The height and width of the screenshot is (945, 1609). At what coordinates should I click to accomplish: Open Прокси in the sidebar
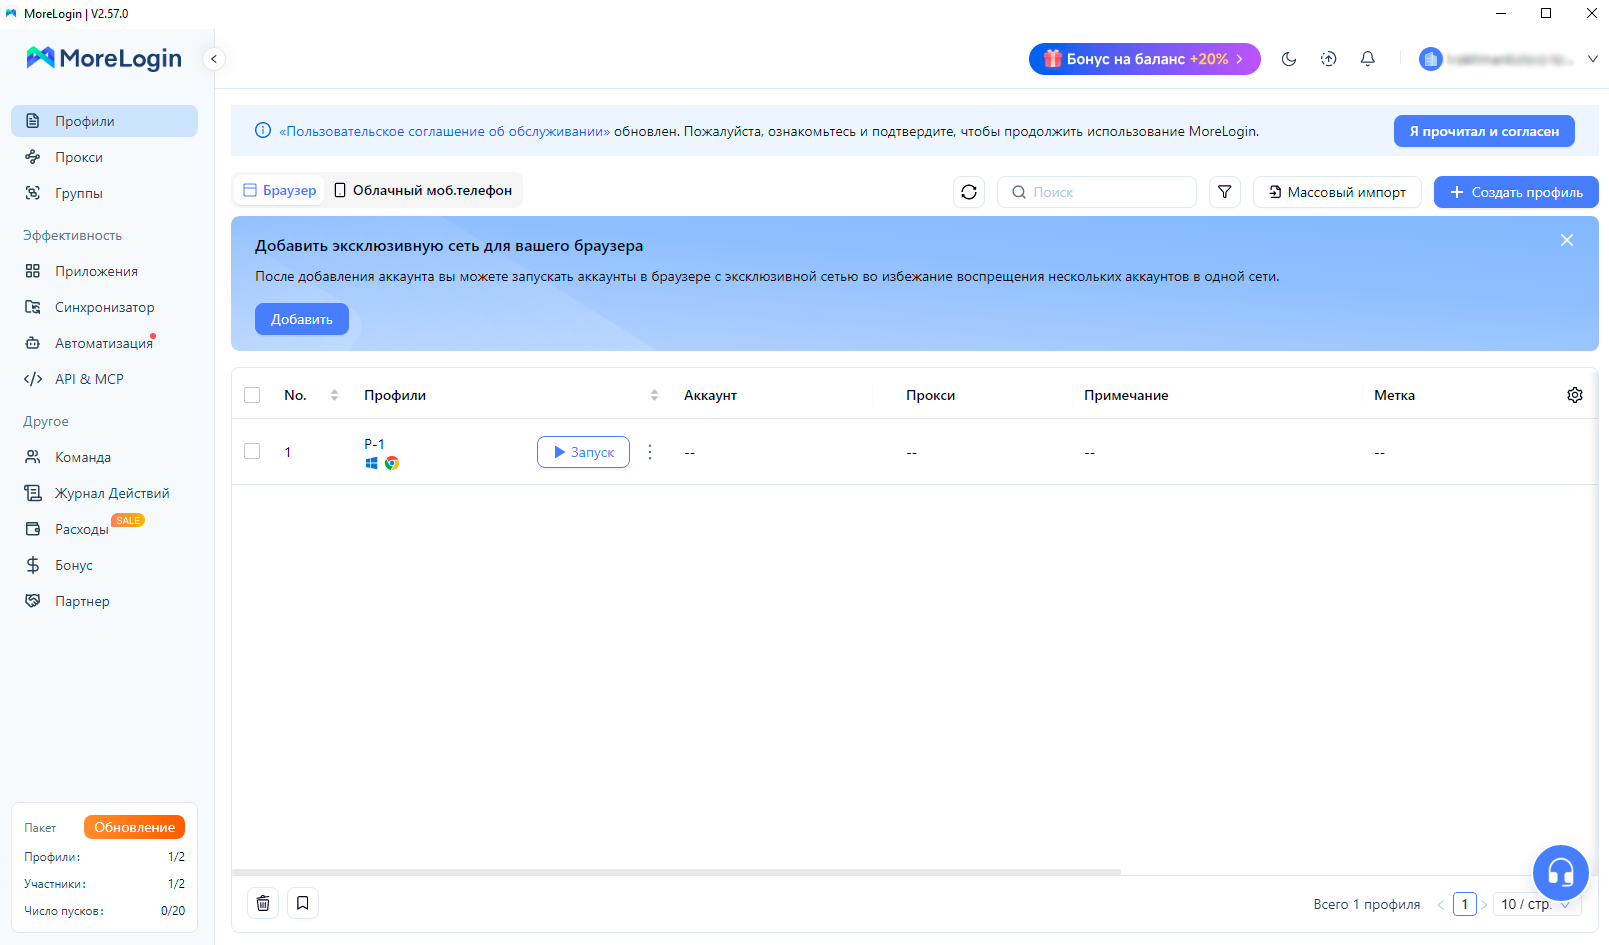[104, 157]
